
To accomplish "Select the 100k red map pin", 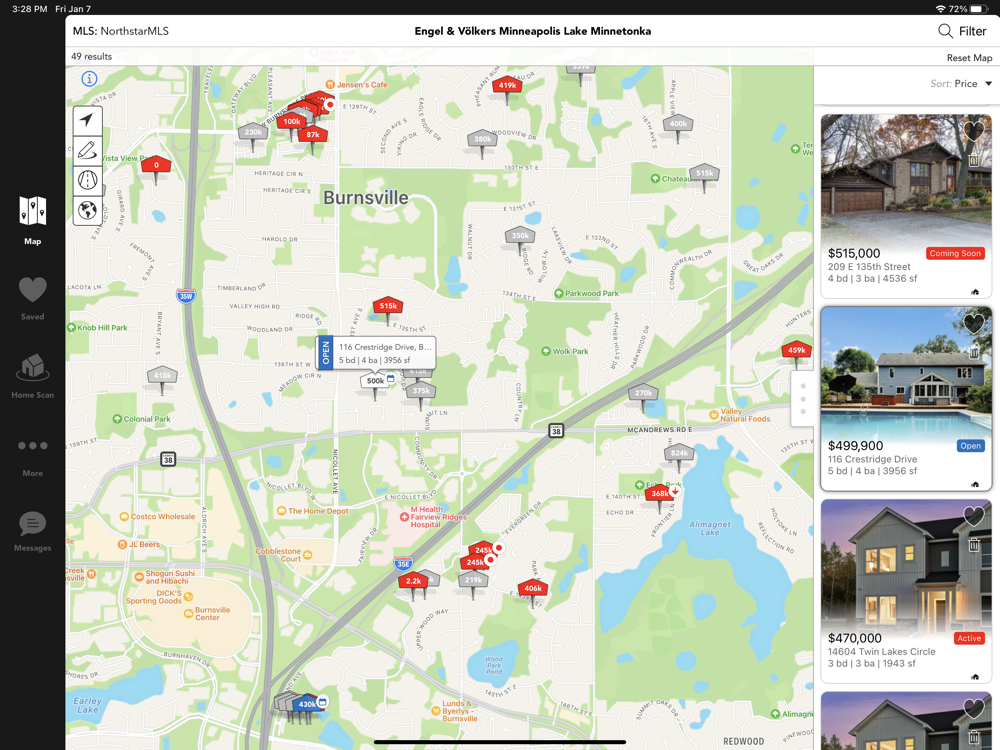I will coord(292,121).
